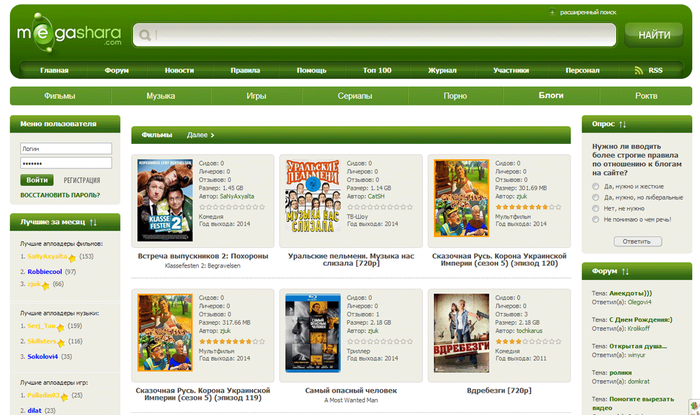Switch to the Музыка category tab

click(x=161, y=96)
